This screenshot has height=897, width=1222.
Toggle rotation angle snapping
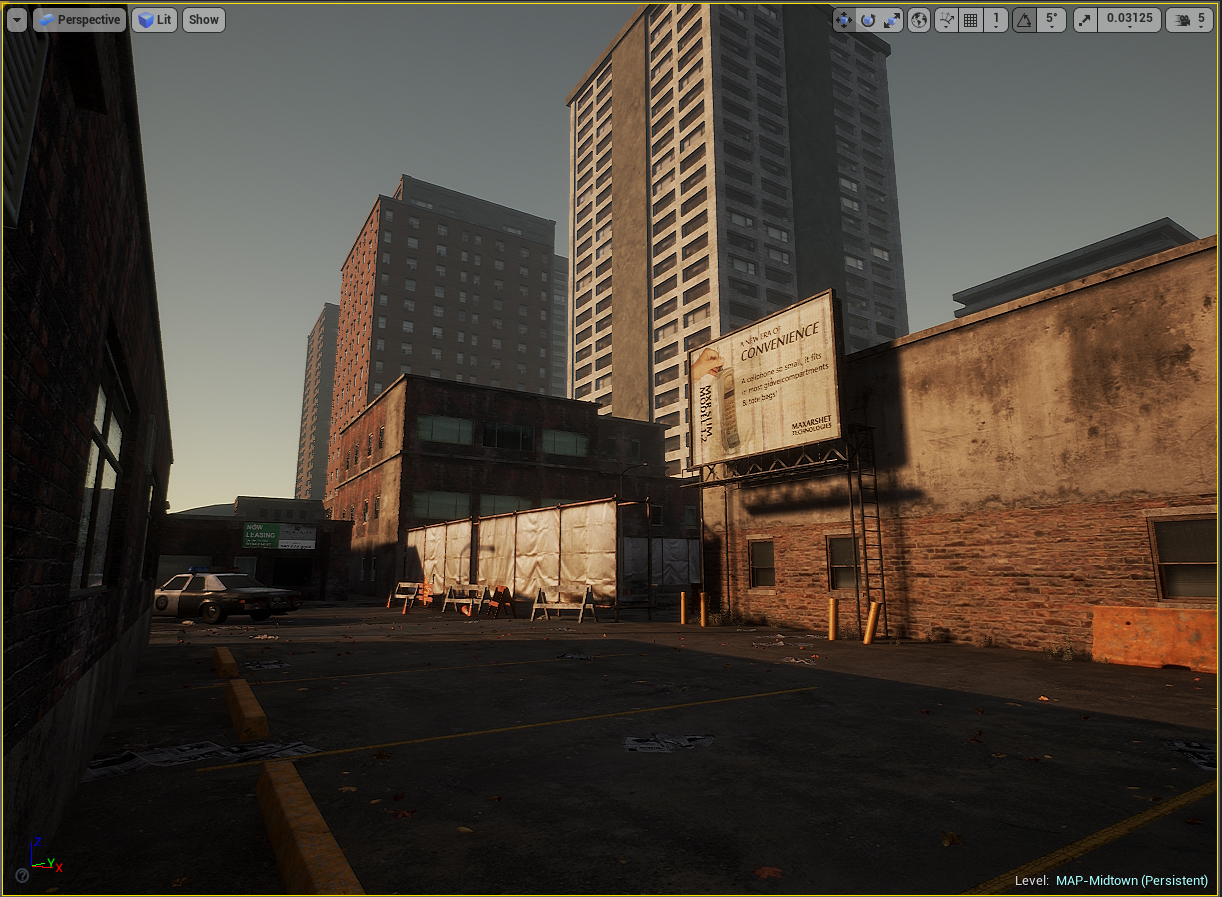1025,20
